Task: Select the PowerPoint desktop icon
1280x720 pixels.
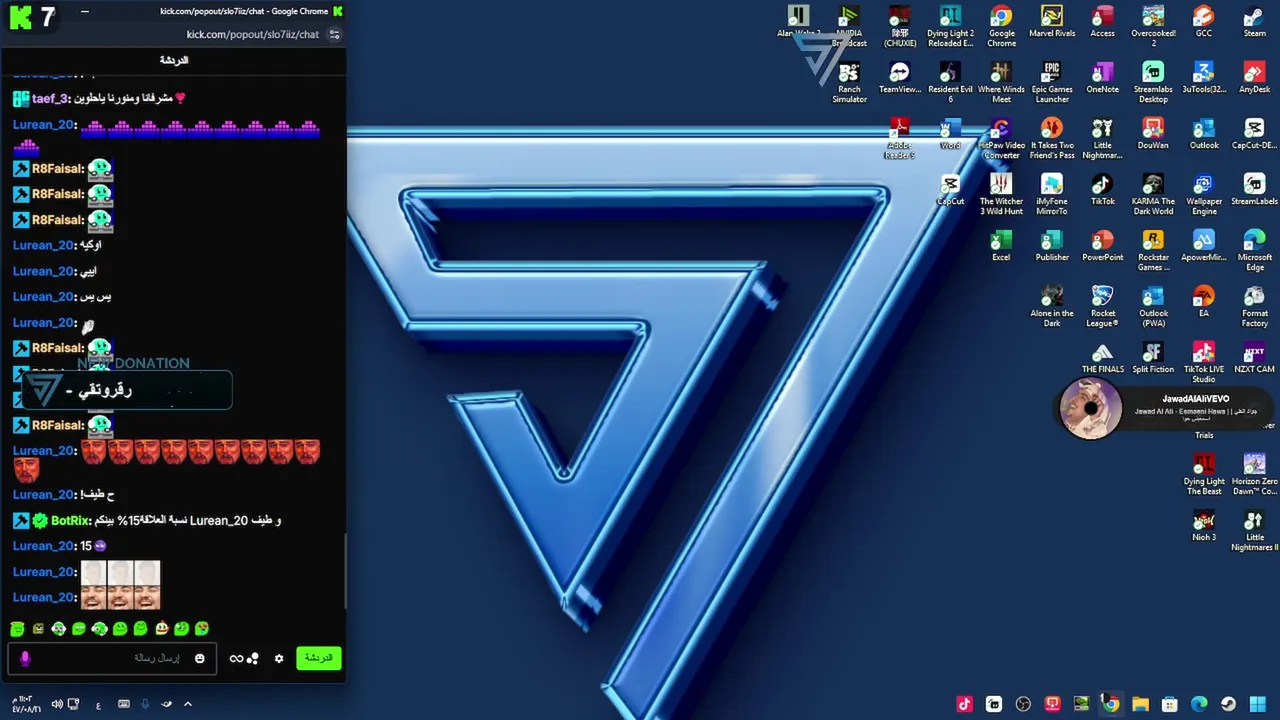Action: 1102,246
